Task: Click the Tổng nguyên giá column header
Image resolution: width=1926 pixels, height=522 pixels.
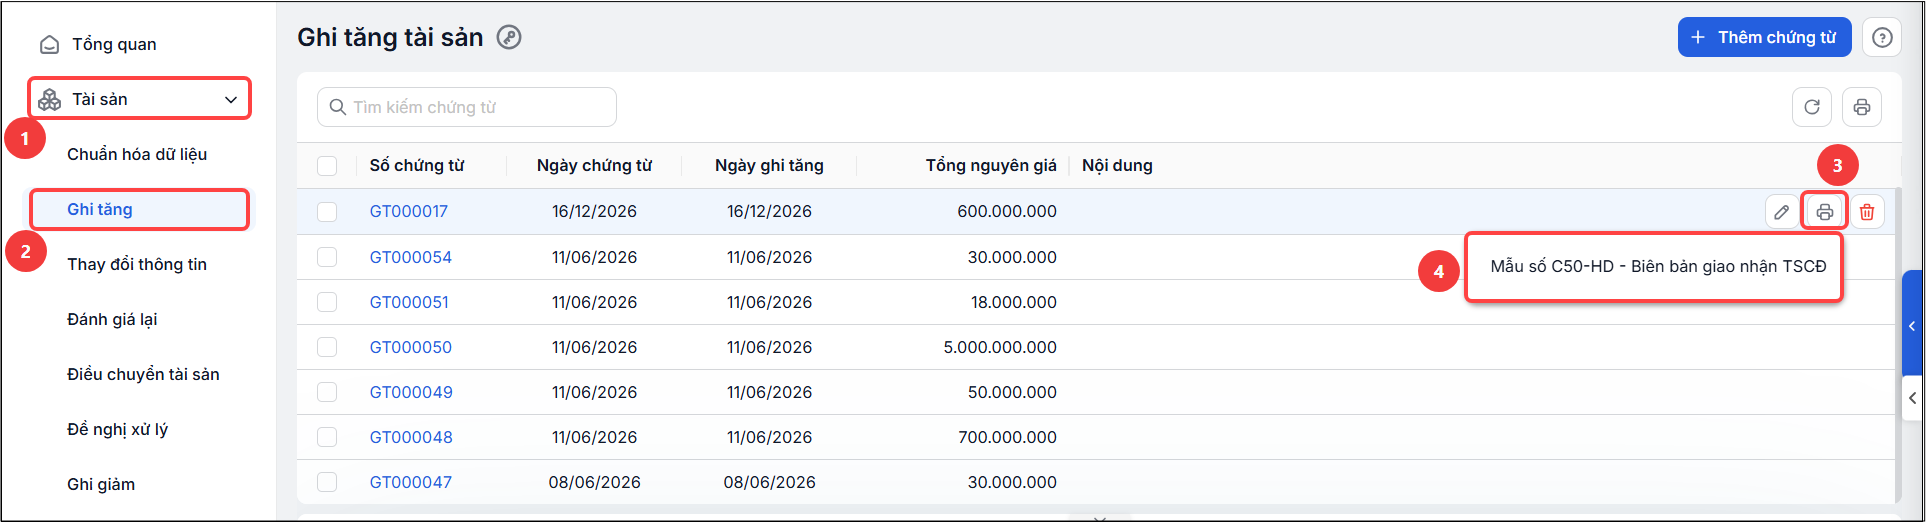Action: coord(991,165)
